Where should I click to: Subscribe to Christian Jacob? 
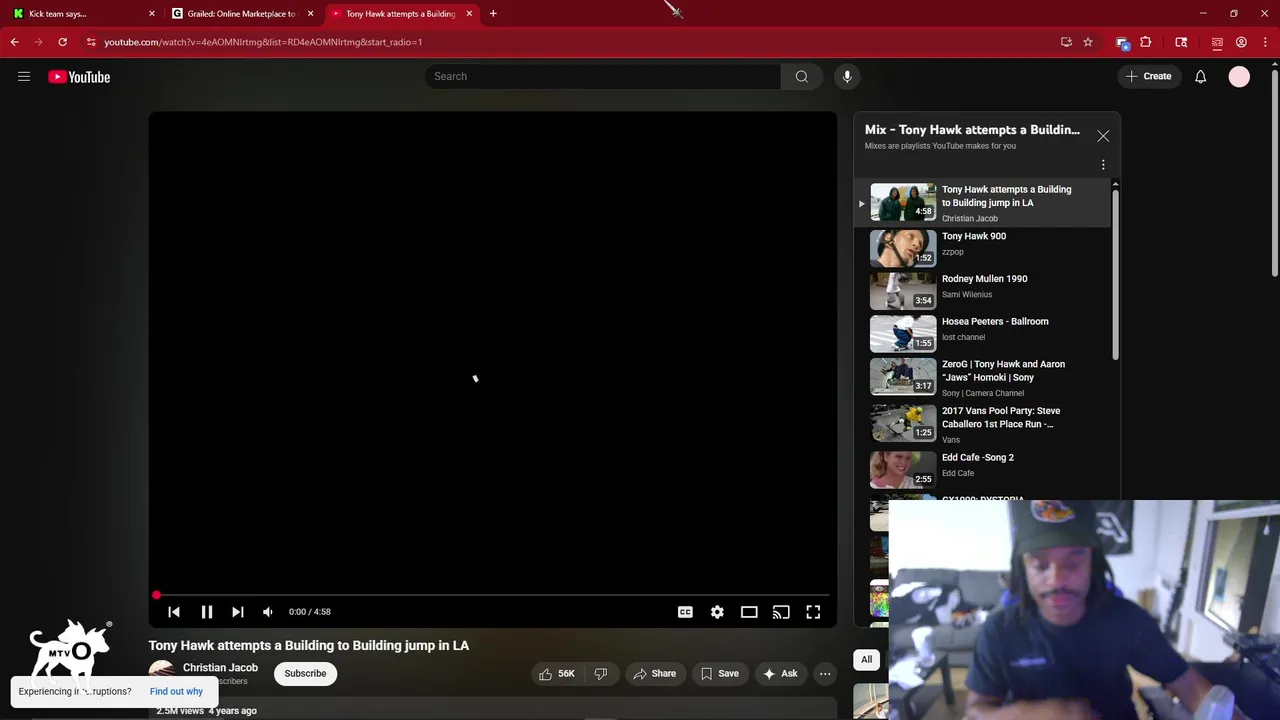click(x=305, y=674)
